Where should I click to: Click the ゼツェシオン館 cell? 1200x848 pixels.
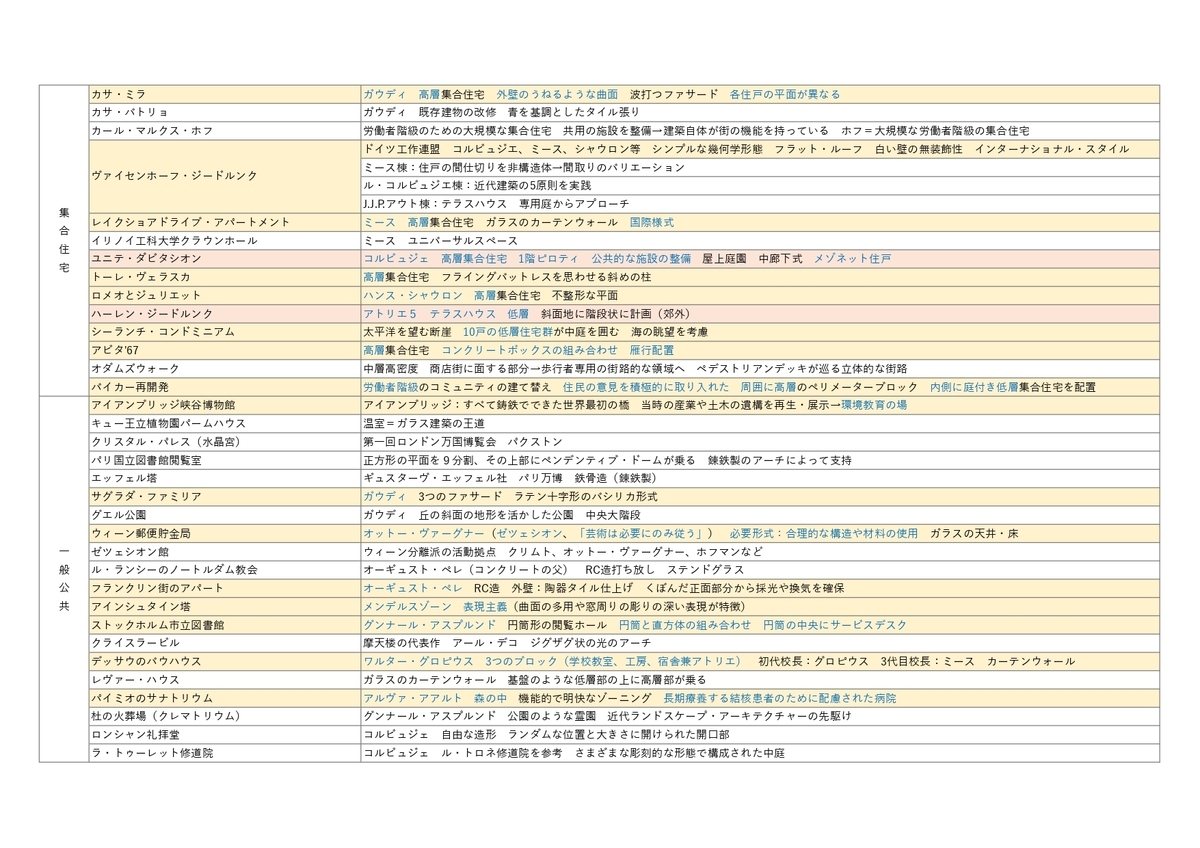224,551
